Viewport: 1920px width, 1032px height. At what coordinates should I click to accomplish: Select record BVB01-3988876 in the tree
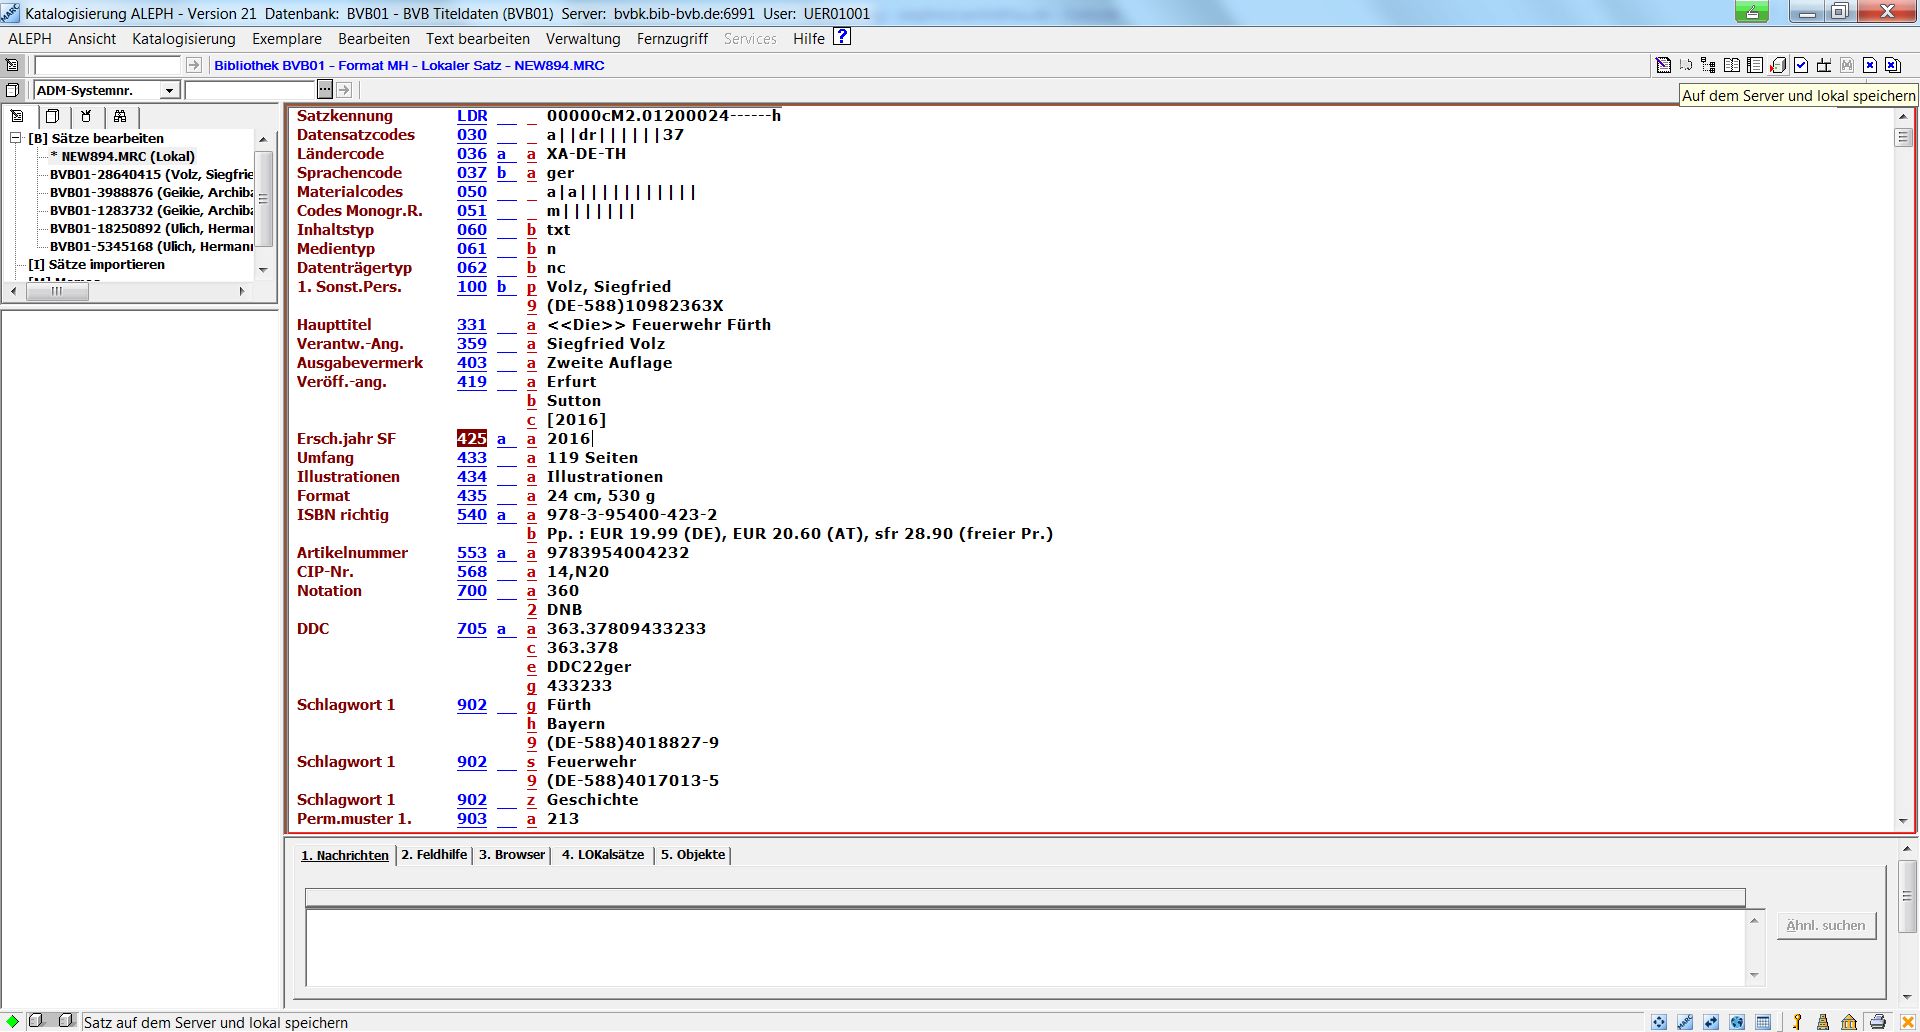pos(151,192)
